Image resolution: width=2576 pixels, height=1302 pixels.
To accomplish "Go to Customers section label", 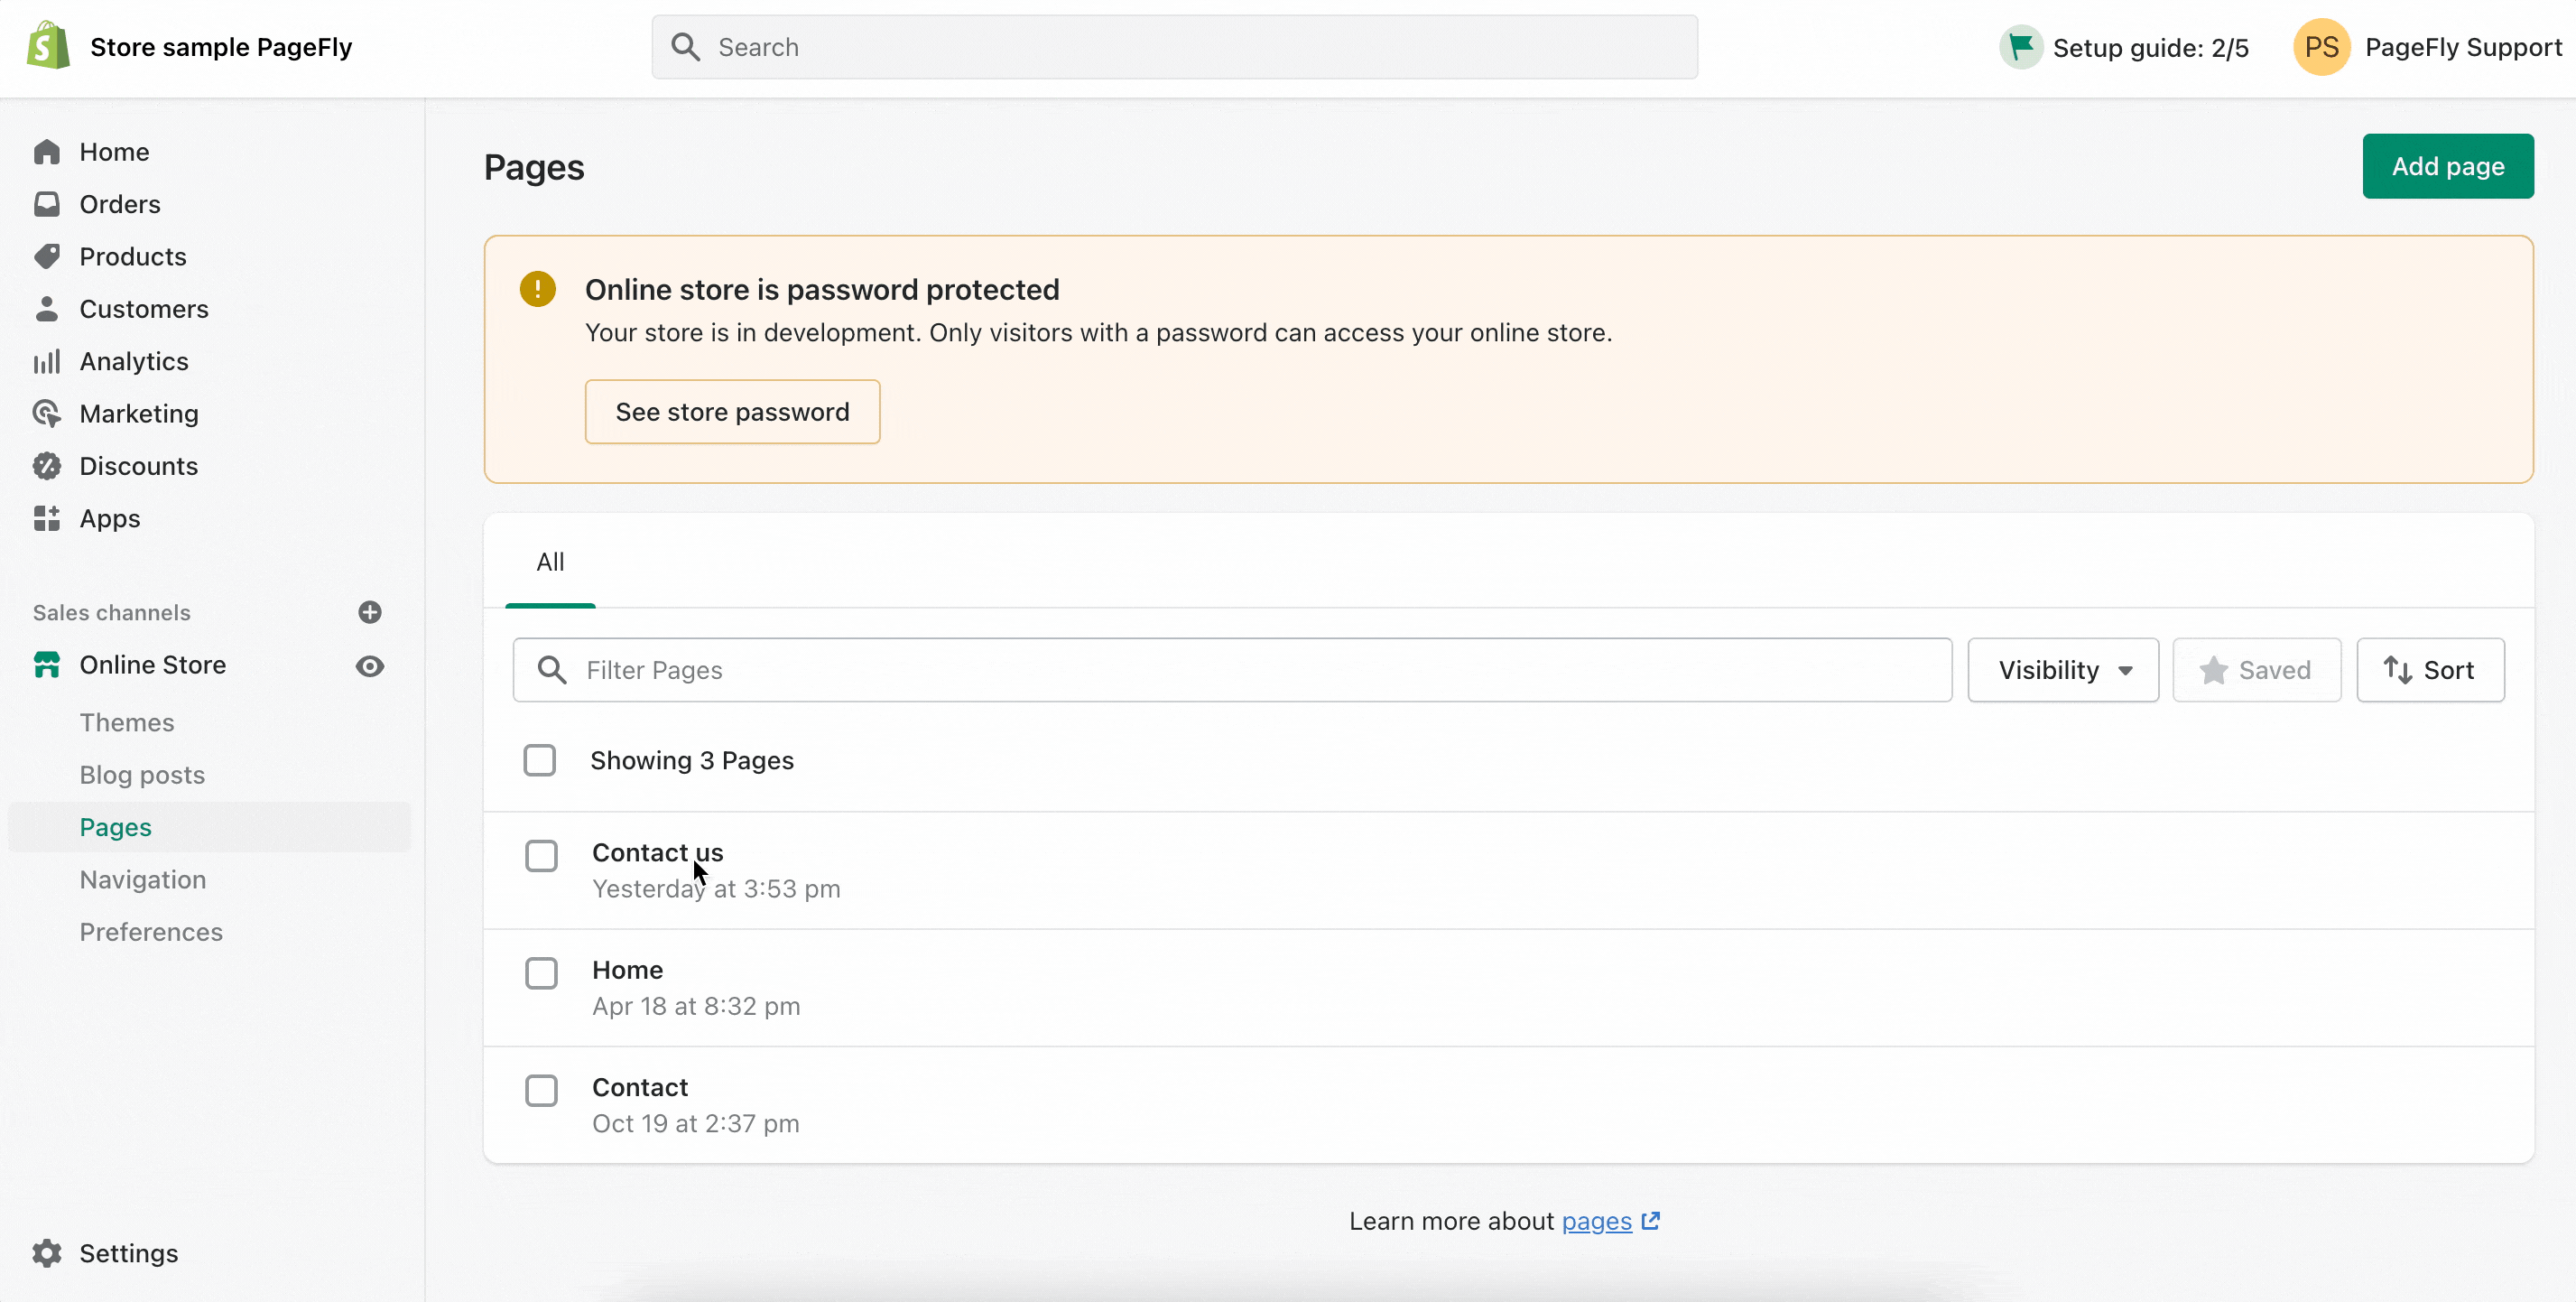I will tap(144, 309).
